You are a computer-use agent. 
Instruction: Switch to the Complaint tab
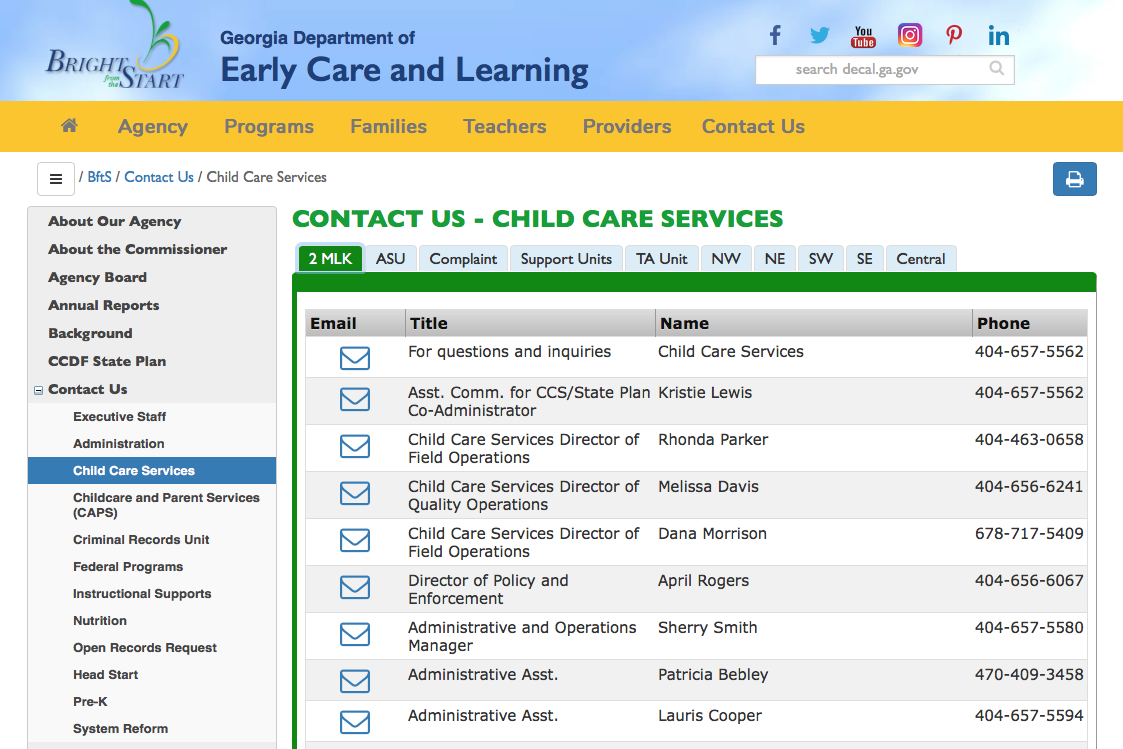tap(463, 258)
